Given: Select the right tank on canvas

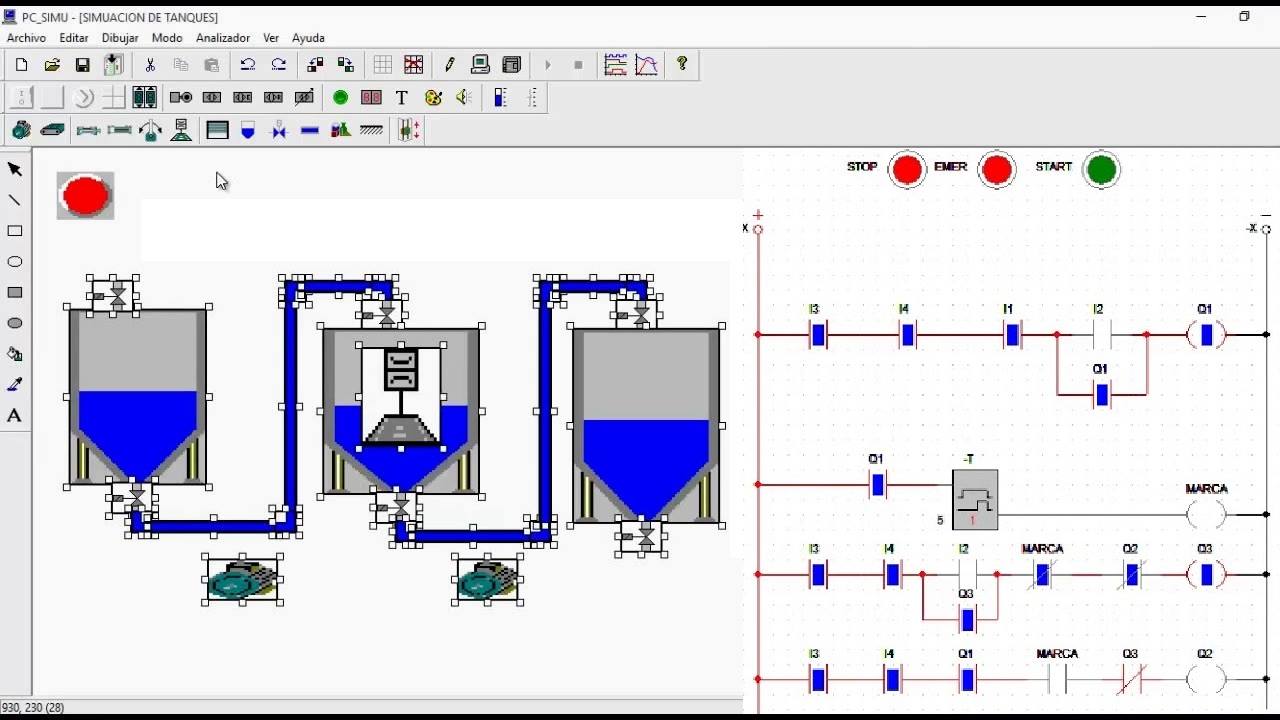Looking at the screenshot, I should coord(647,424).
